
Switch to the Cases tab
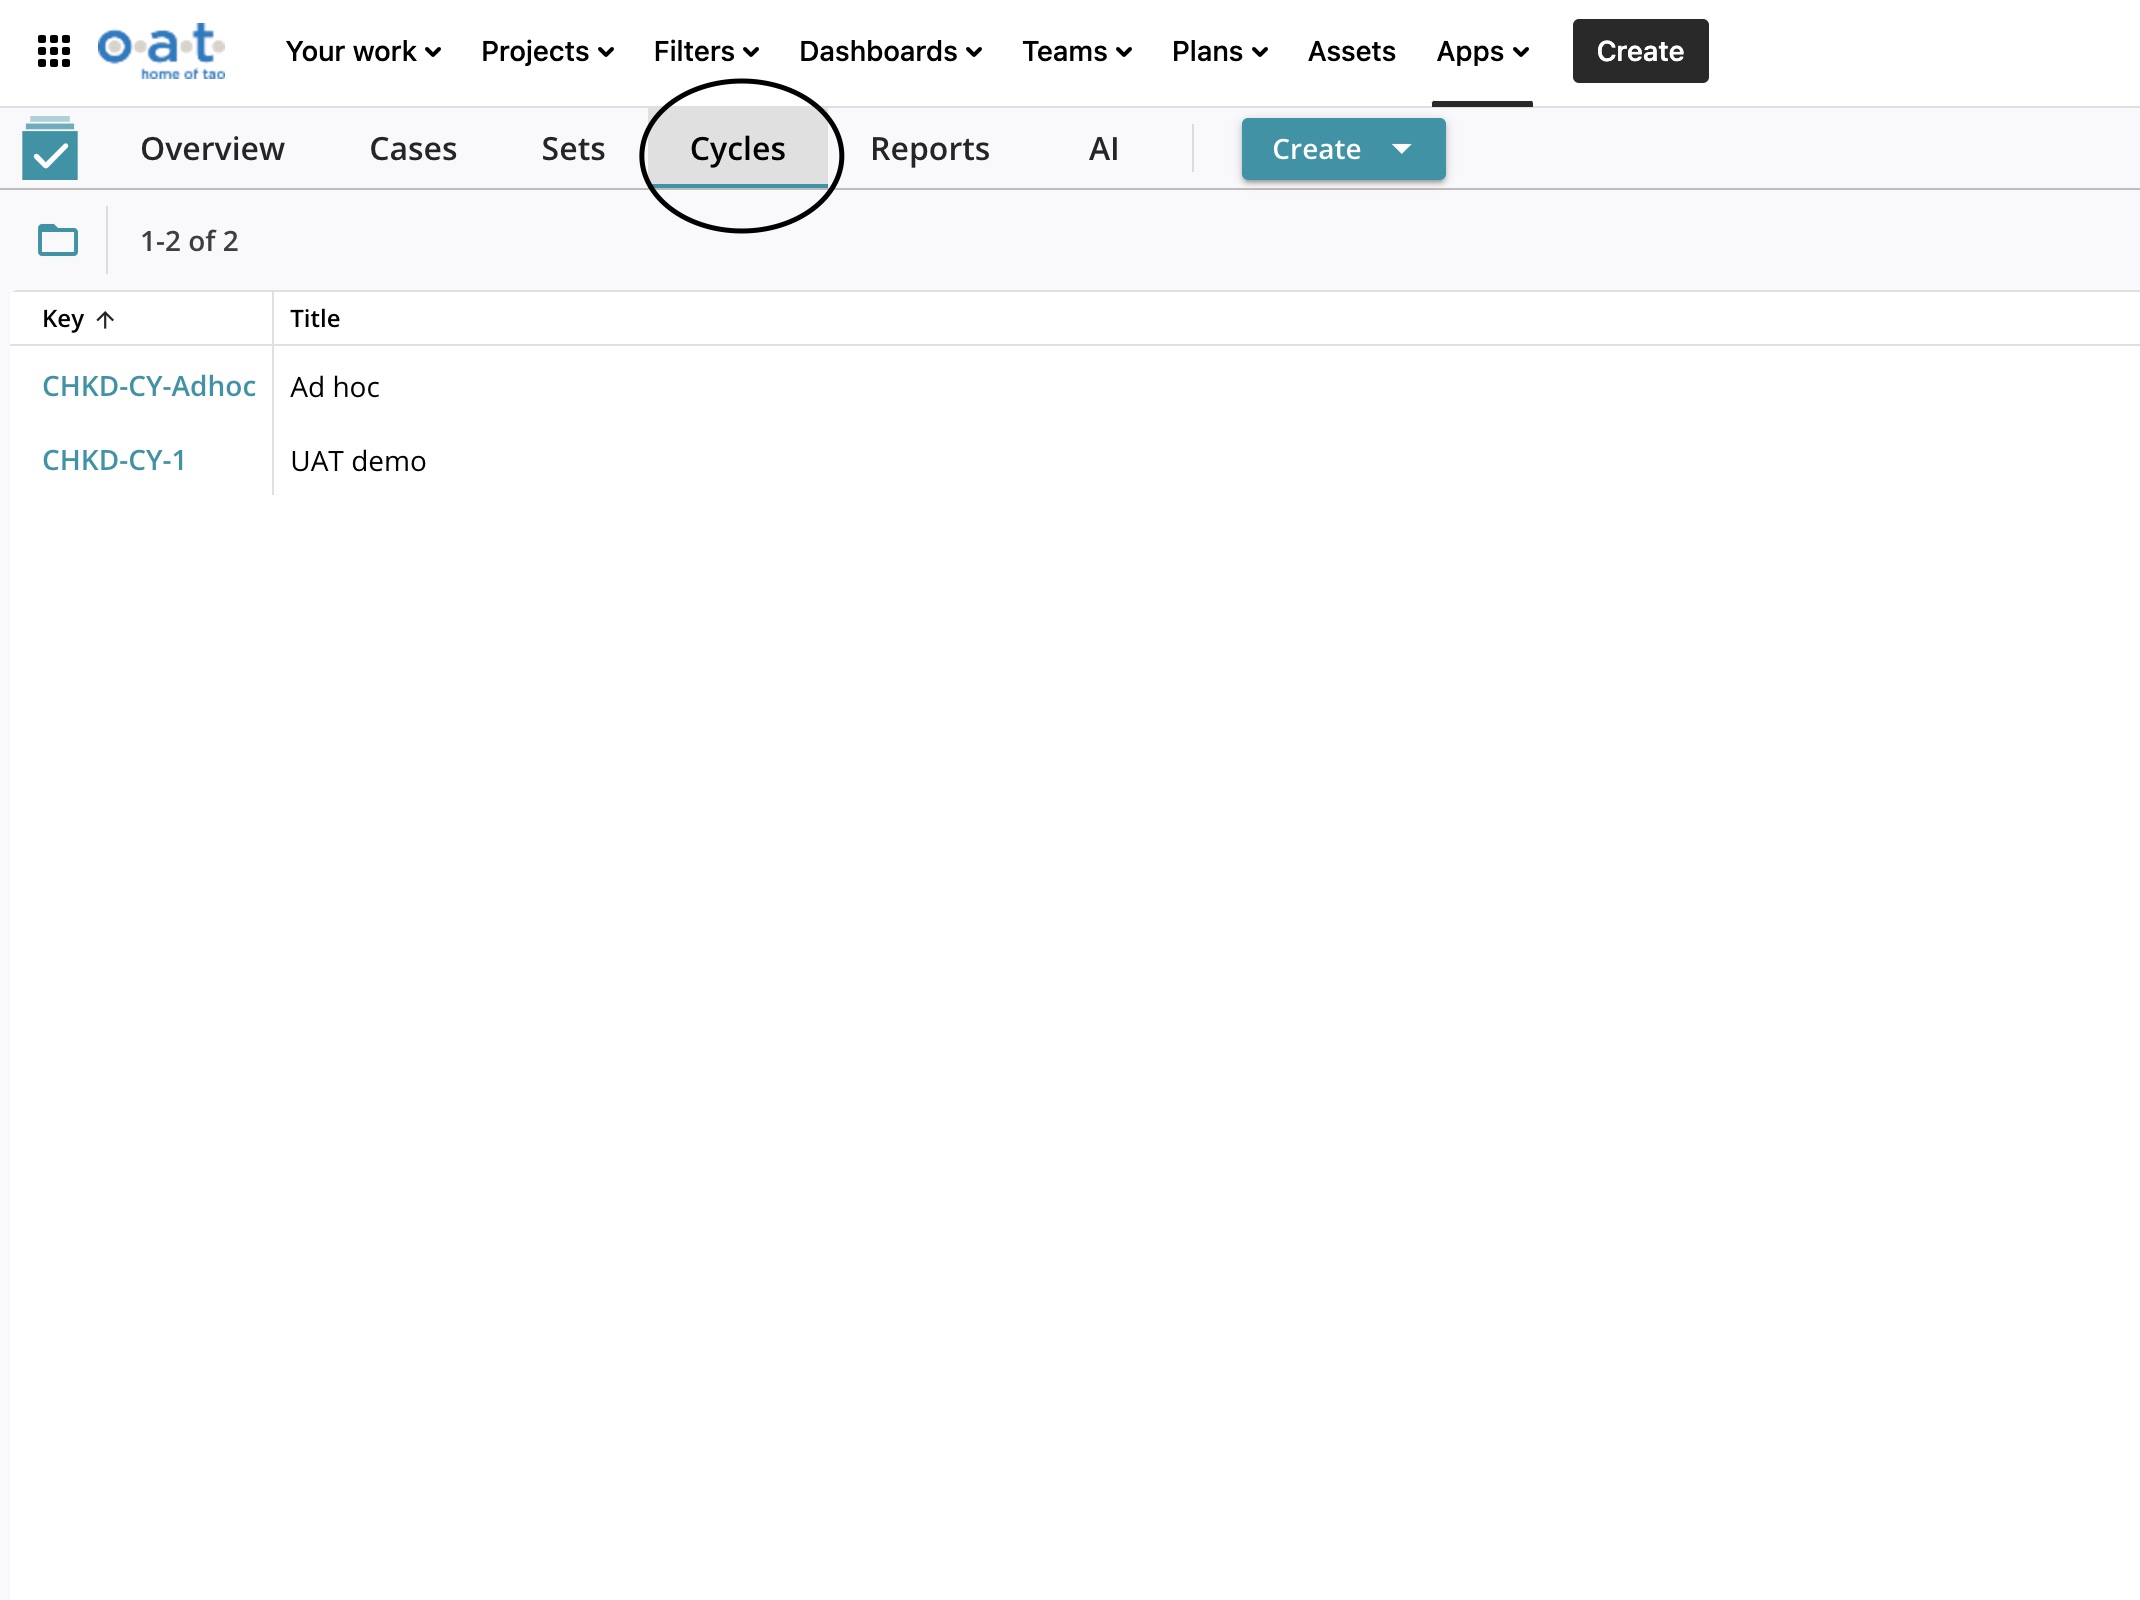tap(413, 149)
